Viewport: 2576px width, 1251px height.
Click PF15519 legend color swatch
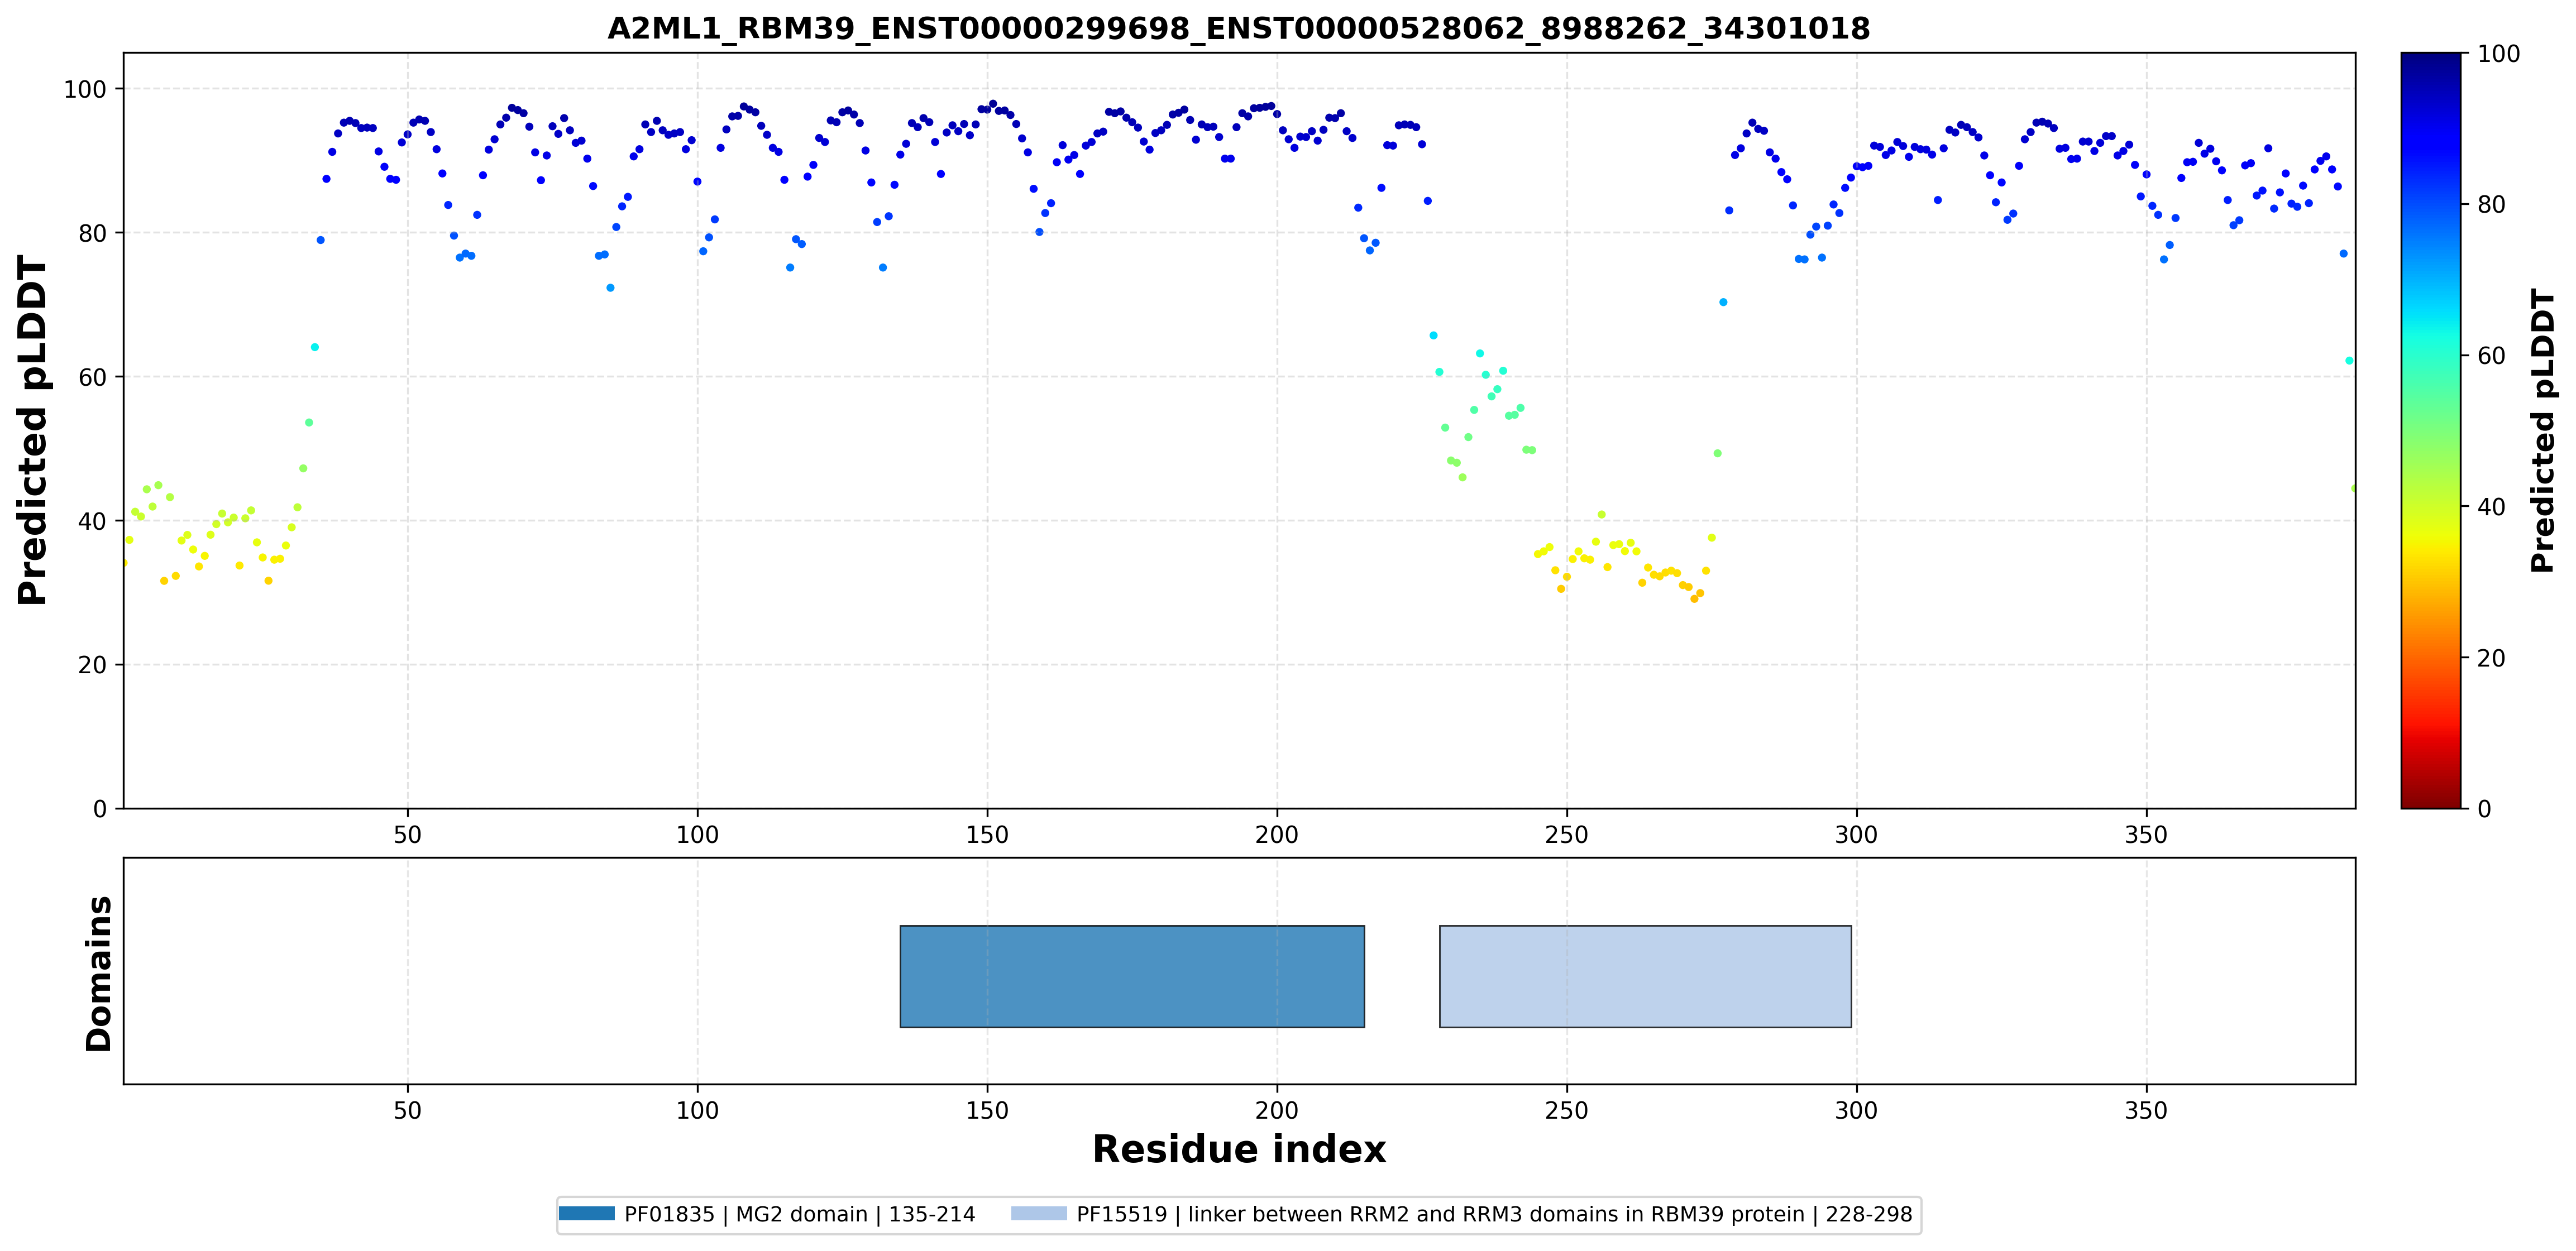point(1039,1214)
